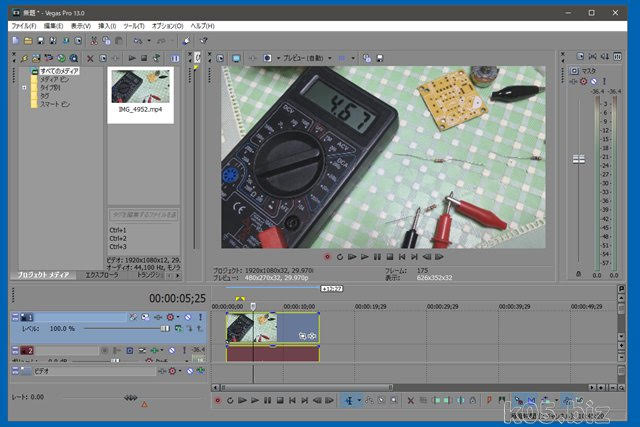Open the 挿入(I) menu

(x=107, y=26)
